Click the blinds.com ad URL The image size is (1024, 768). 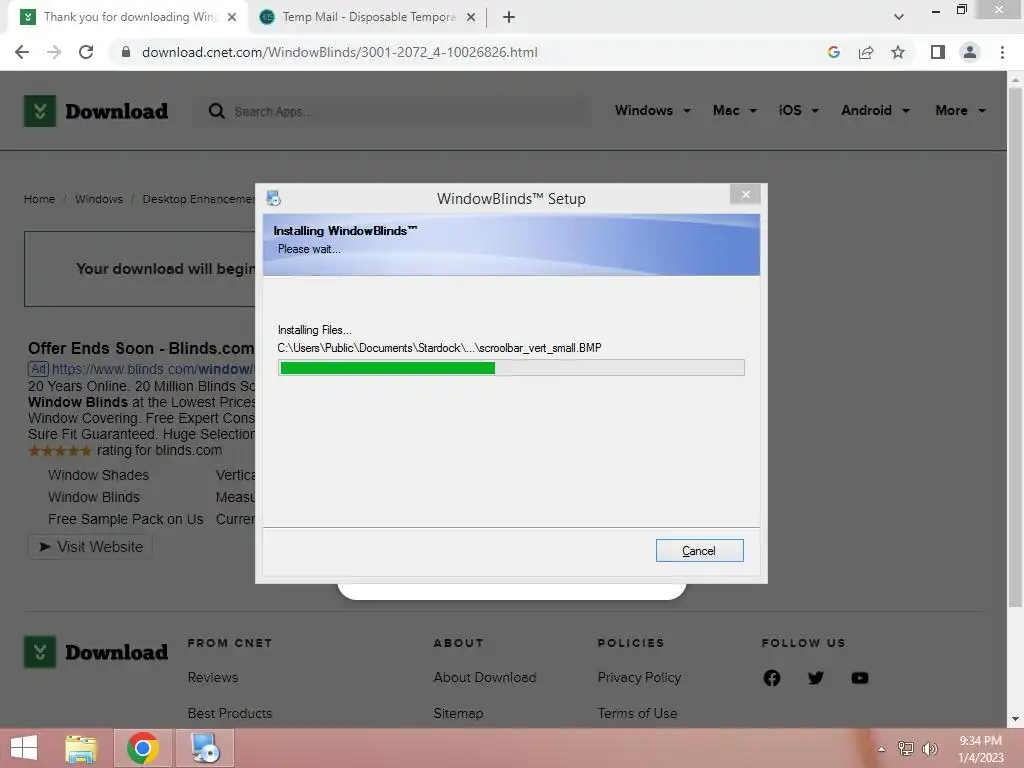point(153,369)
